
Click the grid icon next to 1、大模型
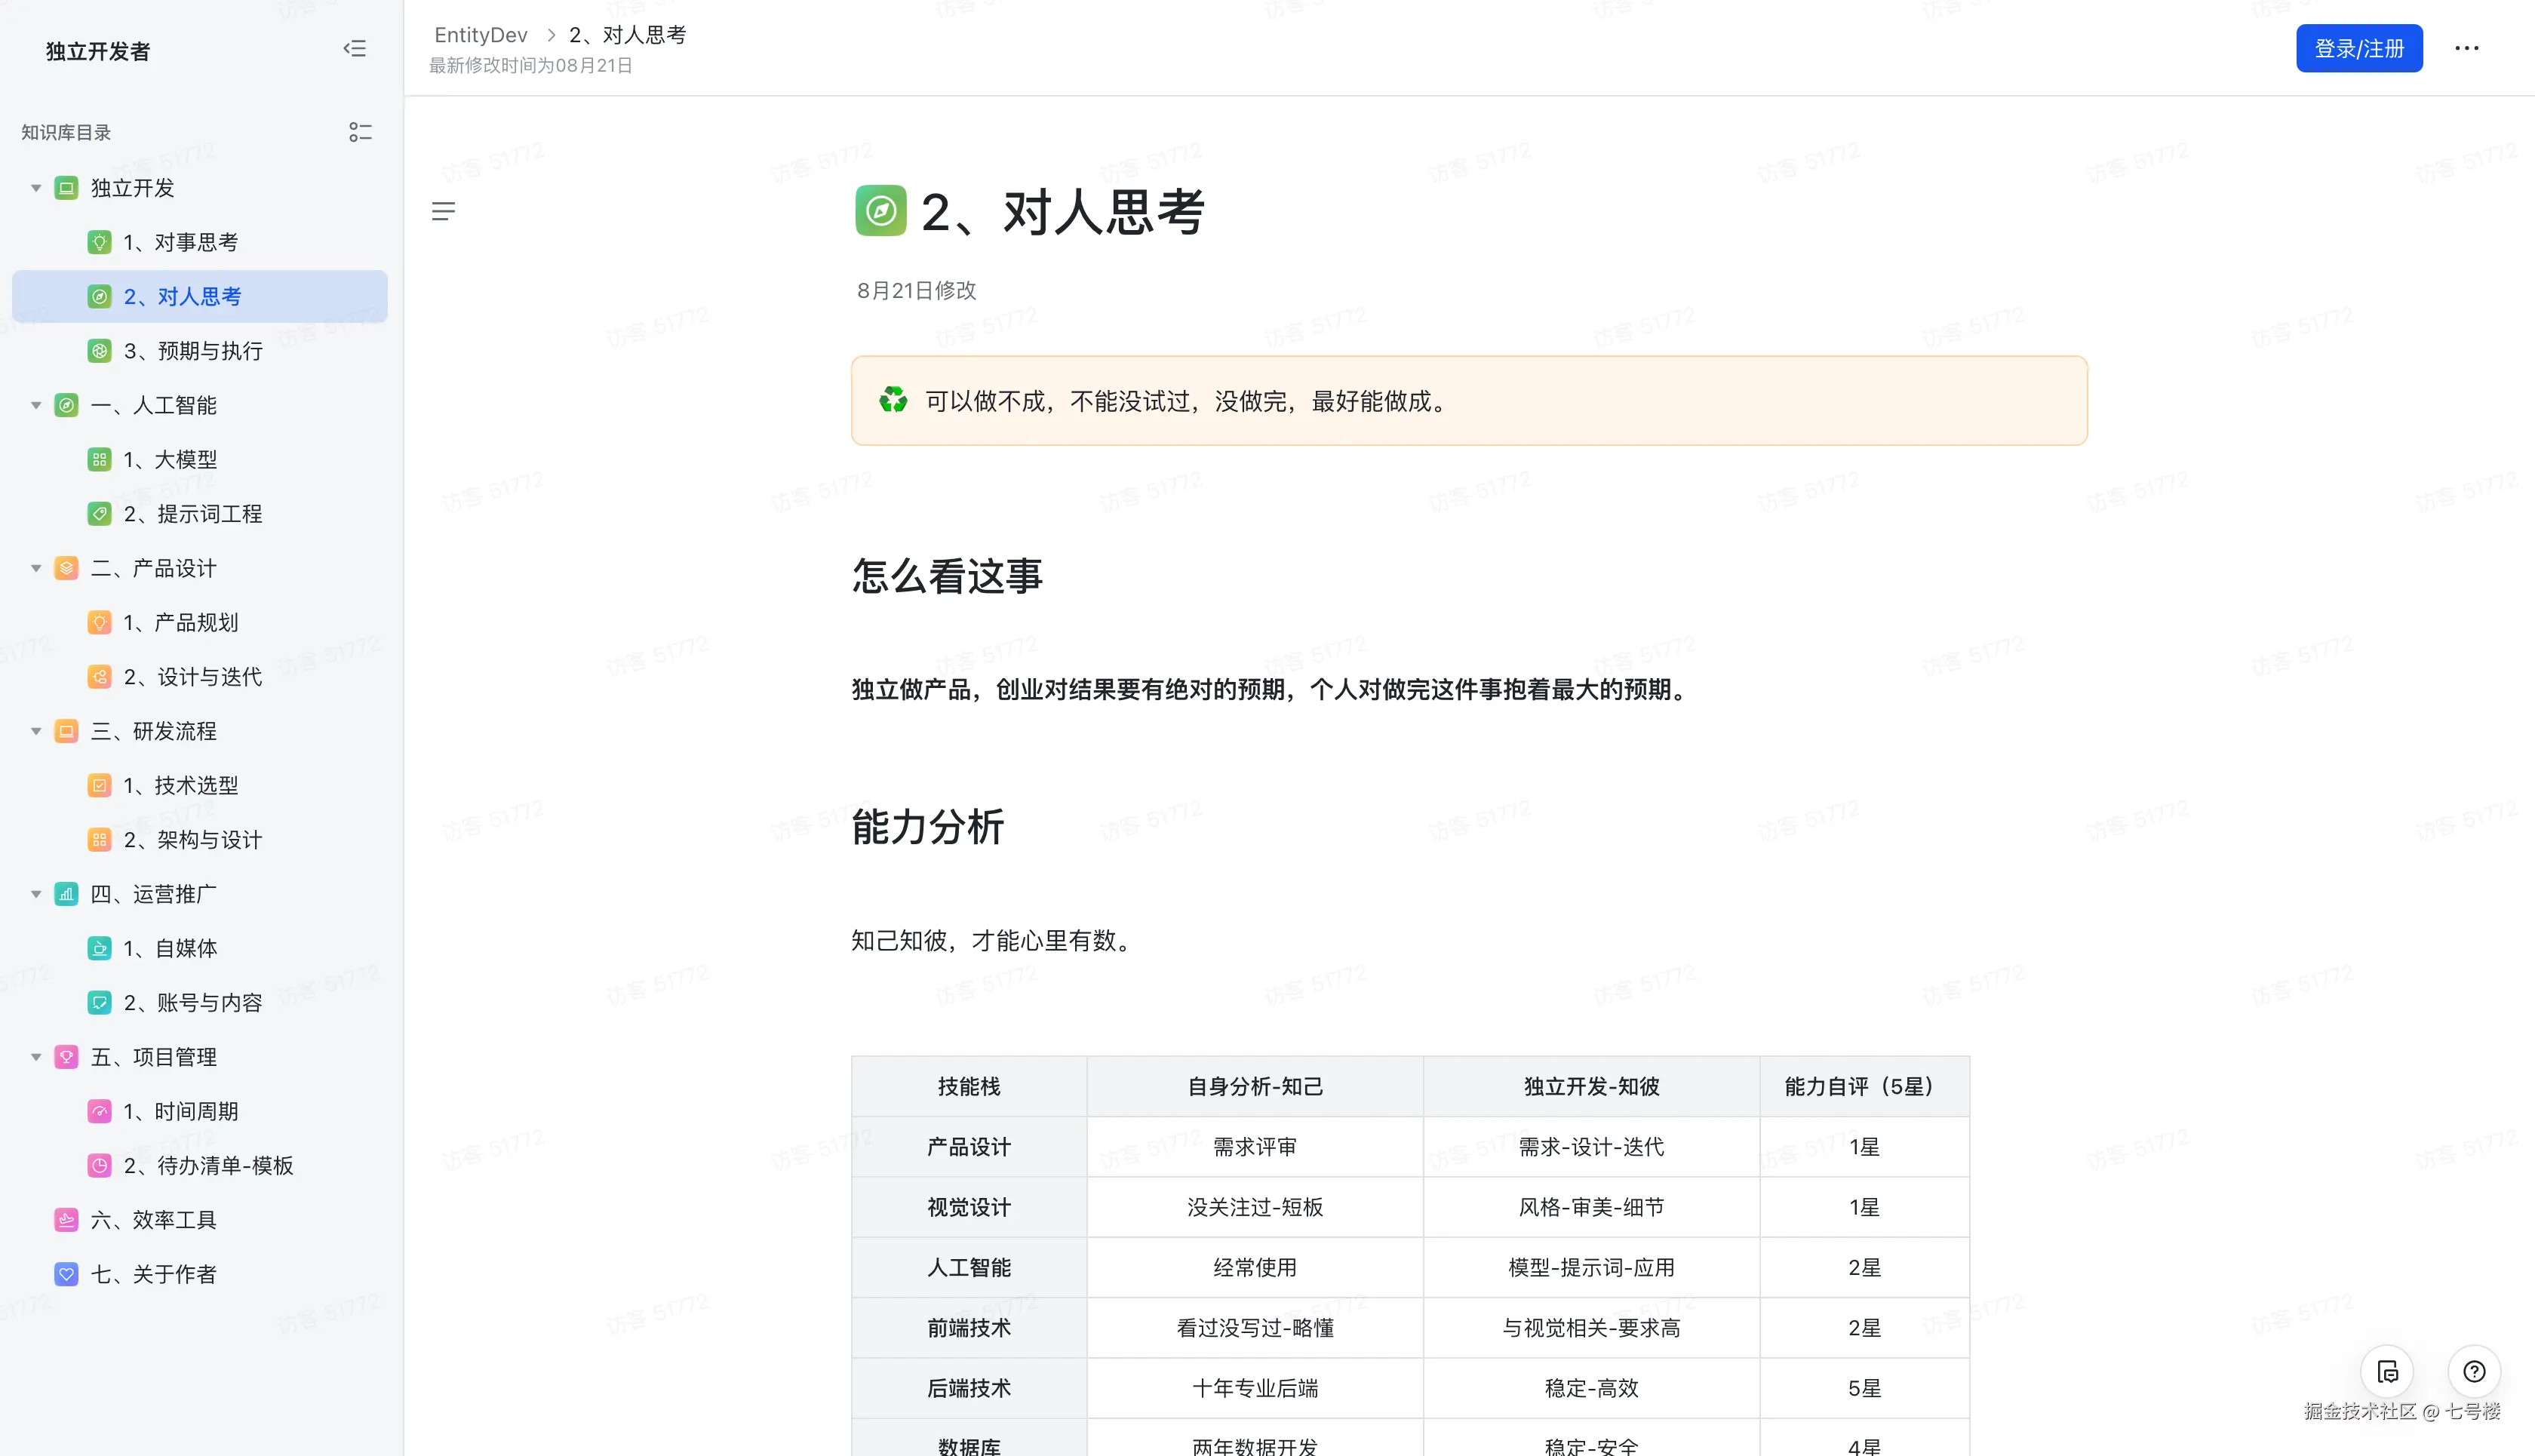pyautogui.click(x=99, y=459)
